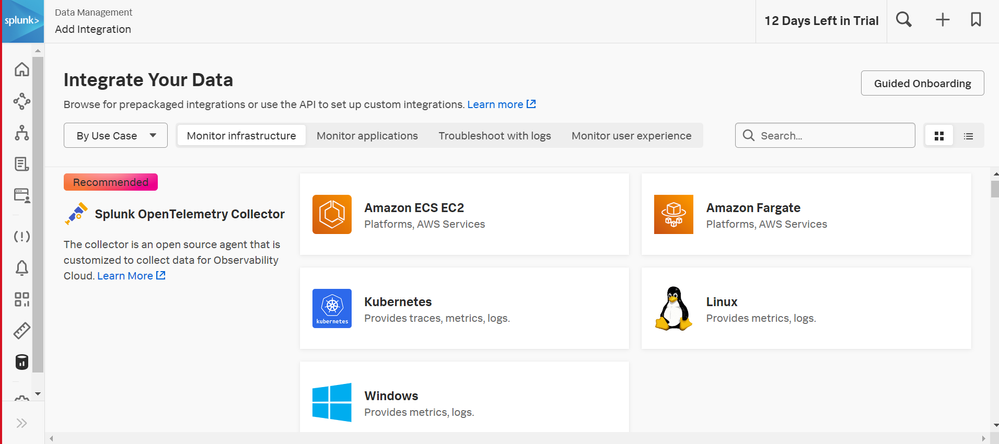Viewport: 999px width, 444px height.
Task: Open Learn More link under OpenTelemetry Collector
Action: (131, 276)
